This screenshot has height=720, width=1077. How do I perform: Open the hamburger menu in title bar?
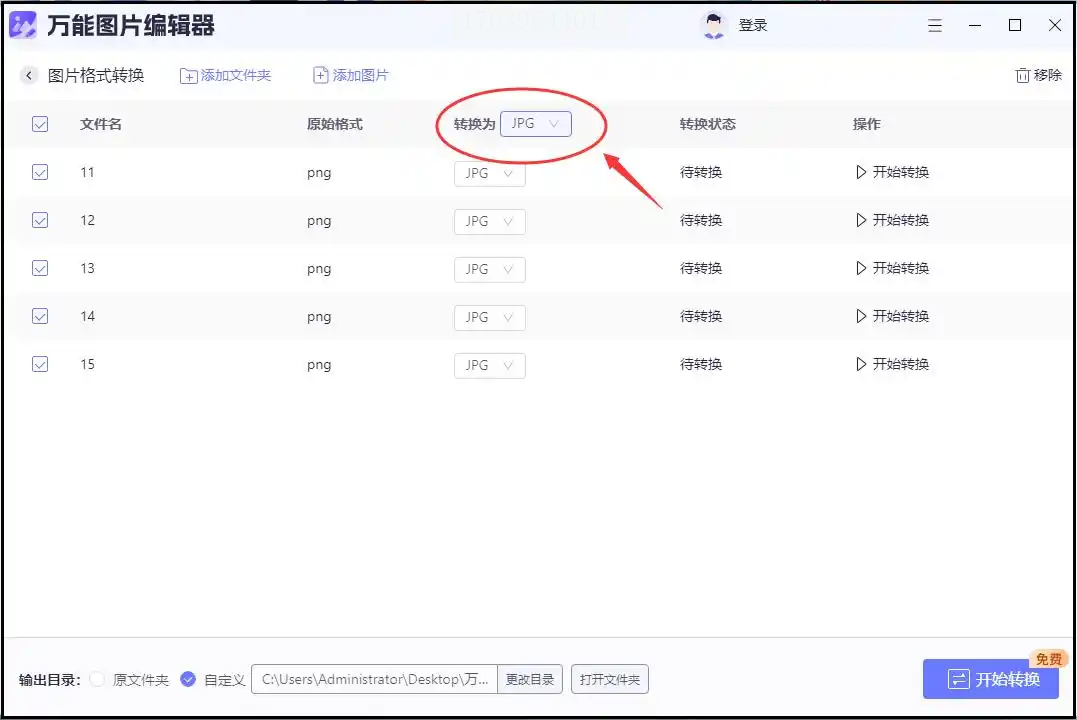[935, 25]
